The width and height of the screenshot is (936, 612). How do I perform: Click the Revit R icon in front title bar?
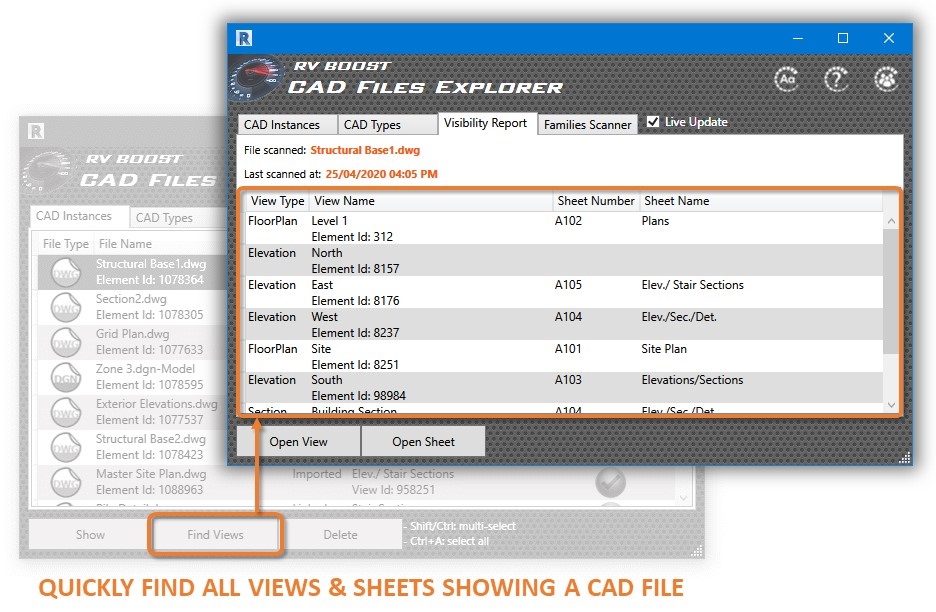(244, 38)
